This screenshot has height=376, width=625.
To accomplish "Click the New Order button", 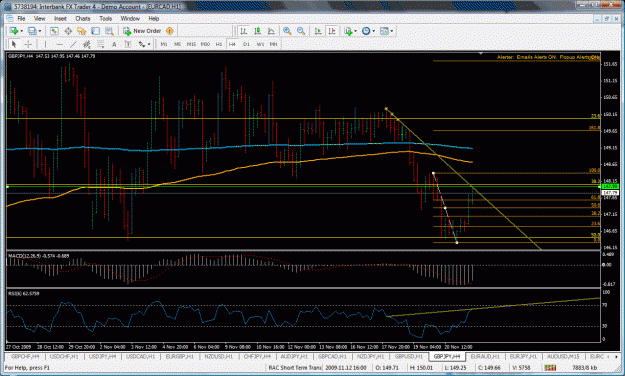I will 142,31.
